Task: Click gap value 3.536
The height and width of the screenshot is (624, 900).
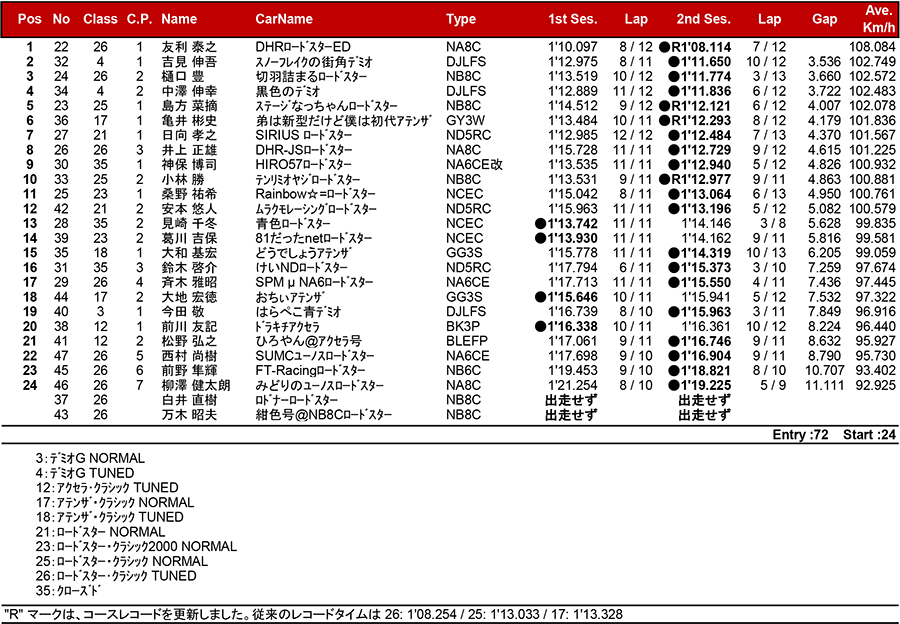Action: coord(824,62)
